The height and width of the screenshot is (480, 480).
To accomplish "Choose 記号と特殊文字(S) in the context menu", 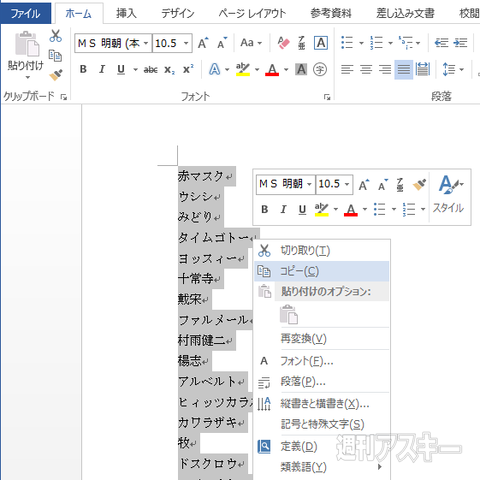I will (x=321, y=424).
